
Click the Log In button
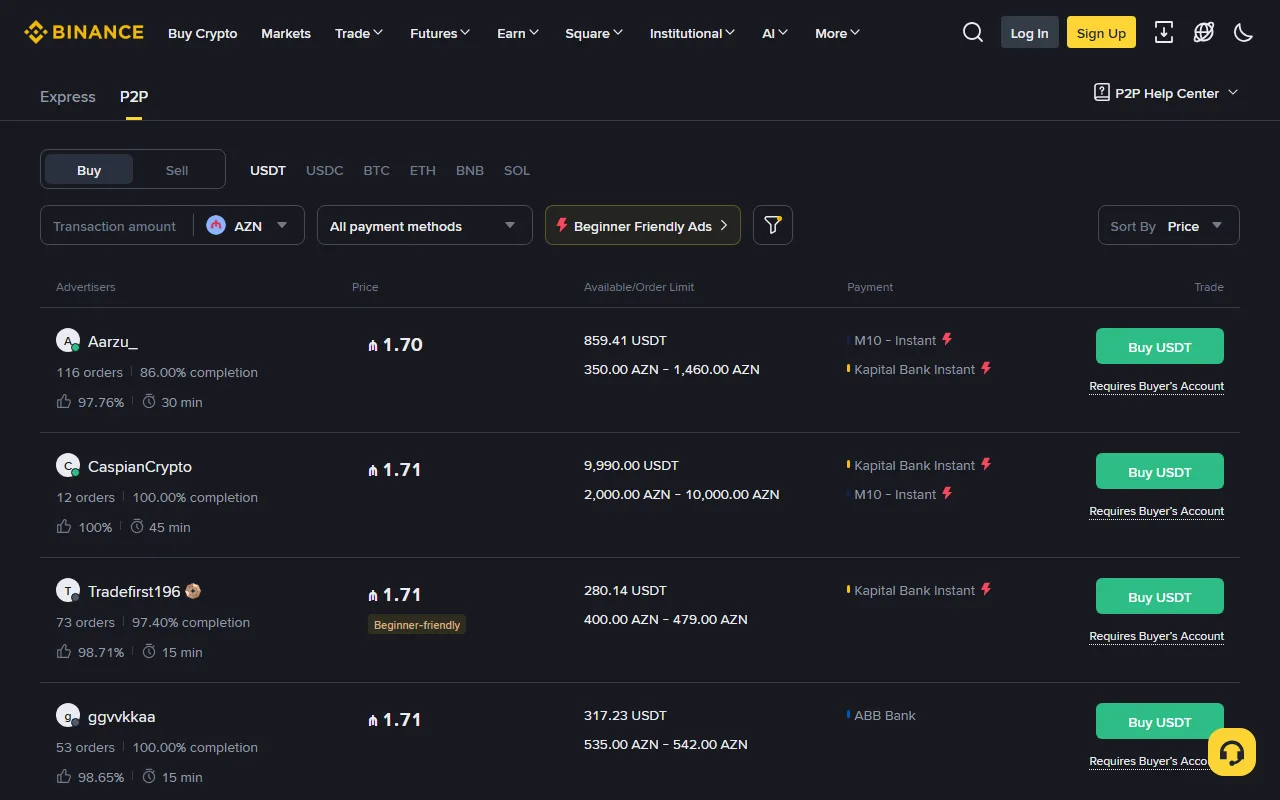tap(1029, 33)
